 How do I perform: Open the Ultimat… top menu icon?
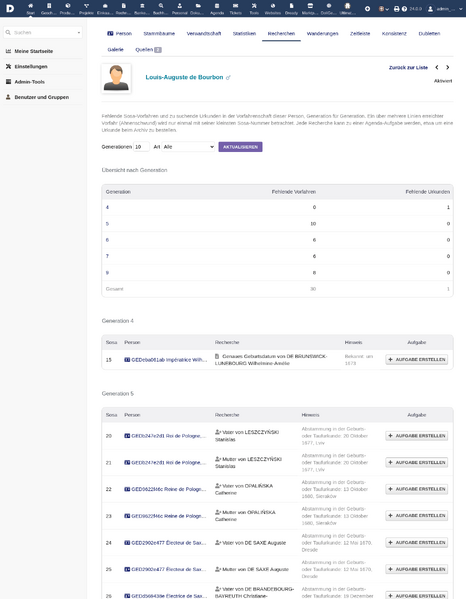(x=347, y=6)
